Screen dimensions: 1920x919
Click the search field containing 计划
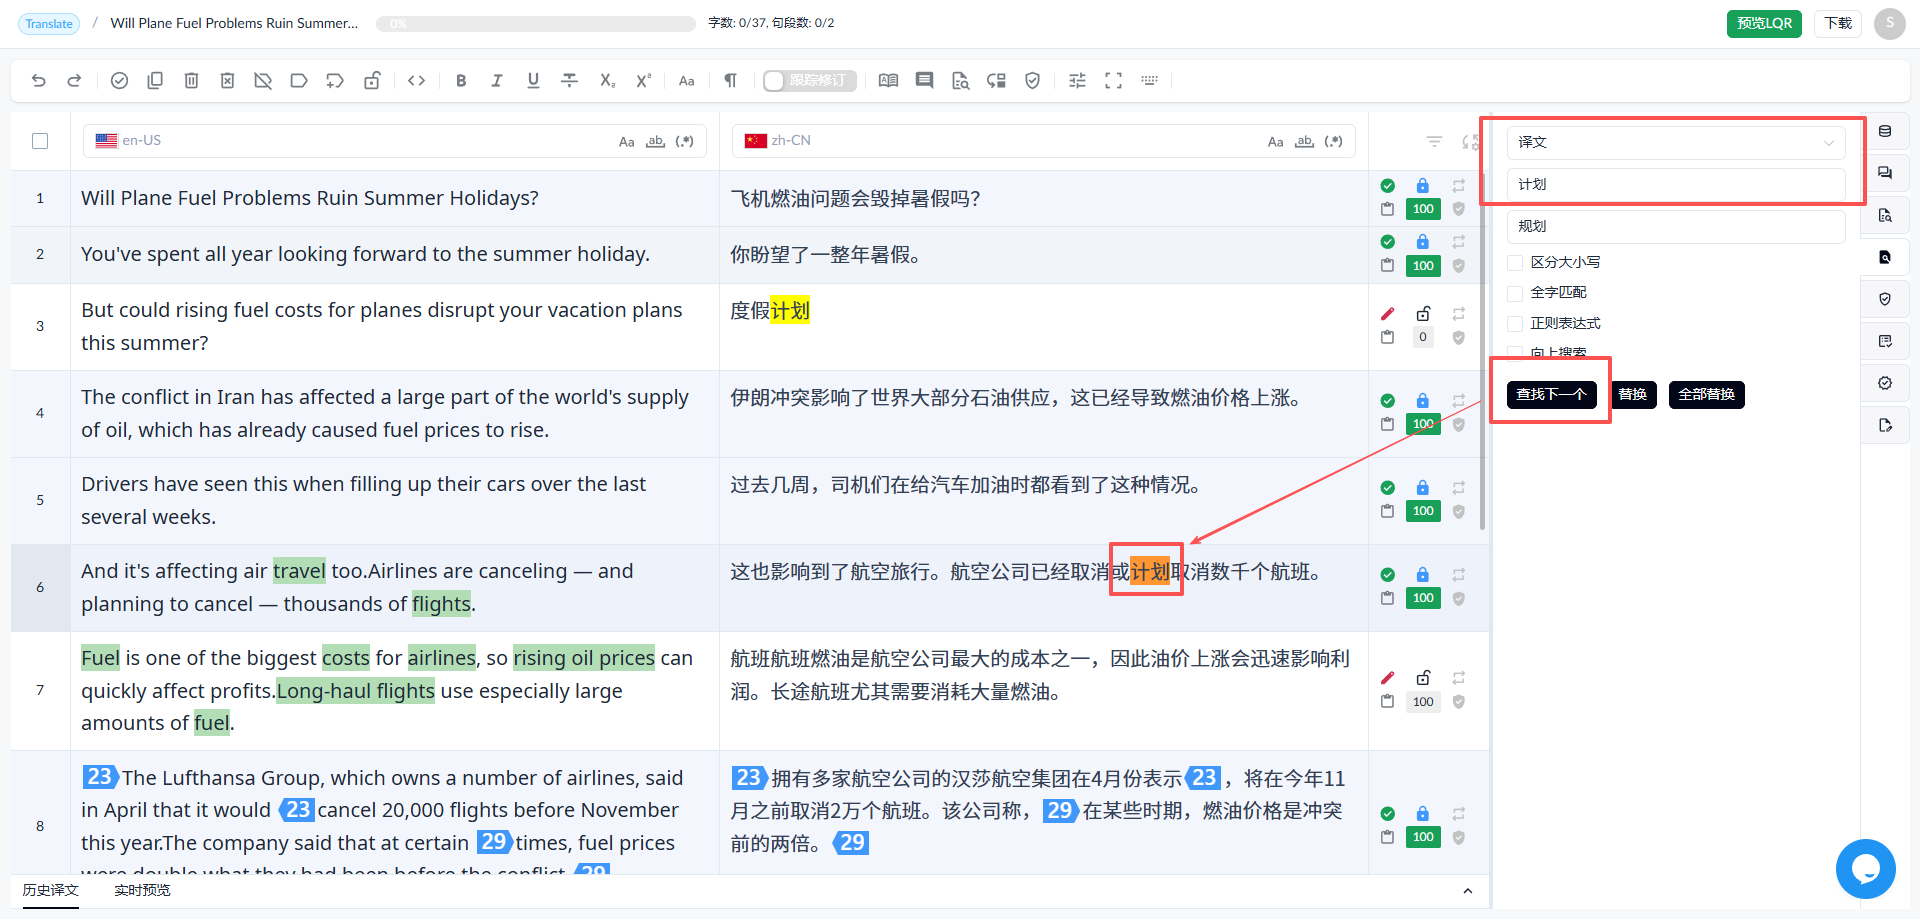(x=1676, y=184)
